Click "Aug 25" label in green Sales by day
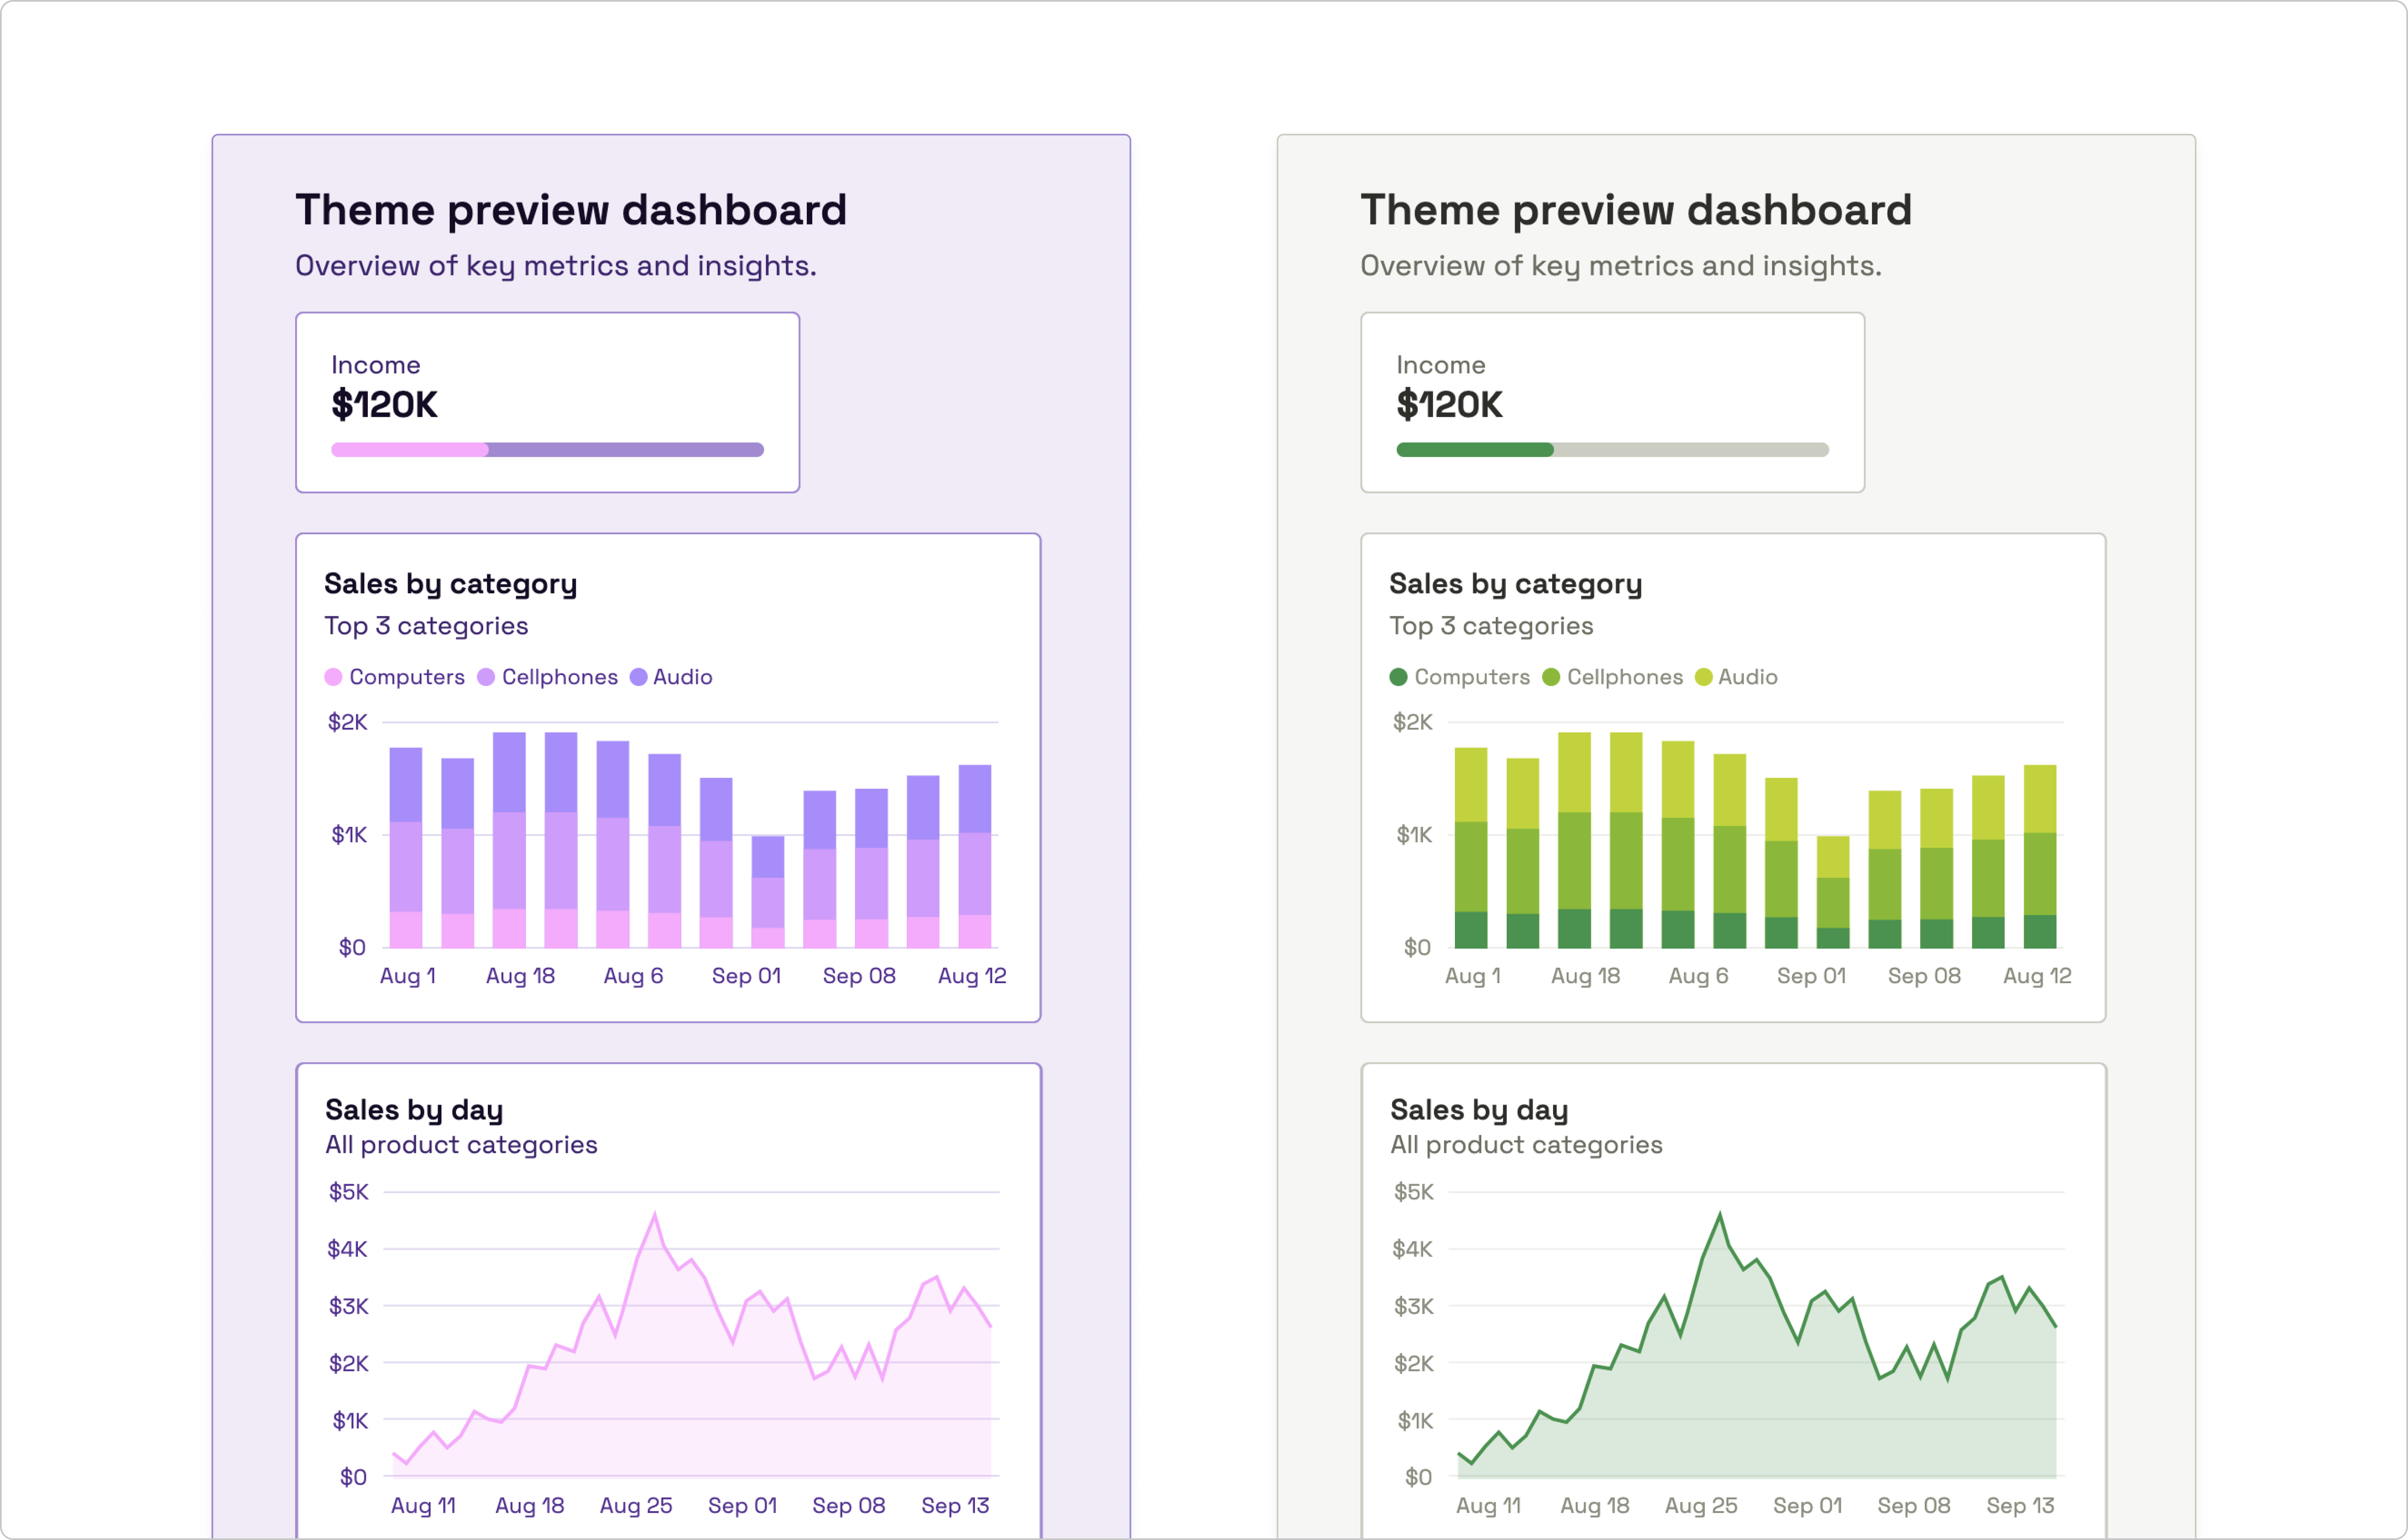Viewport: 2408px width, 1540px height. coord(1701,1506)
